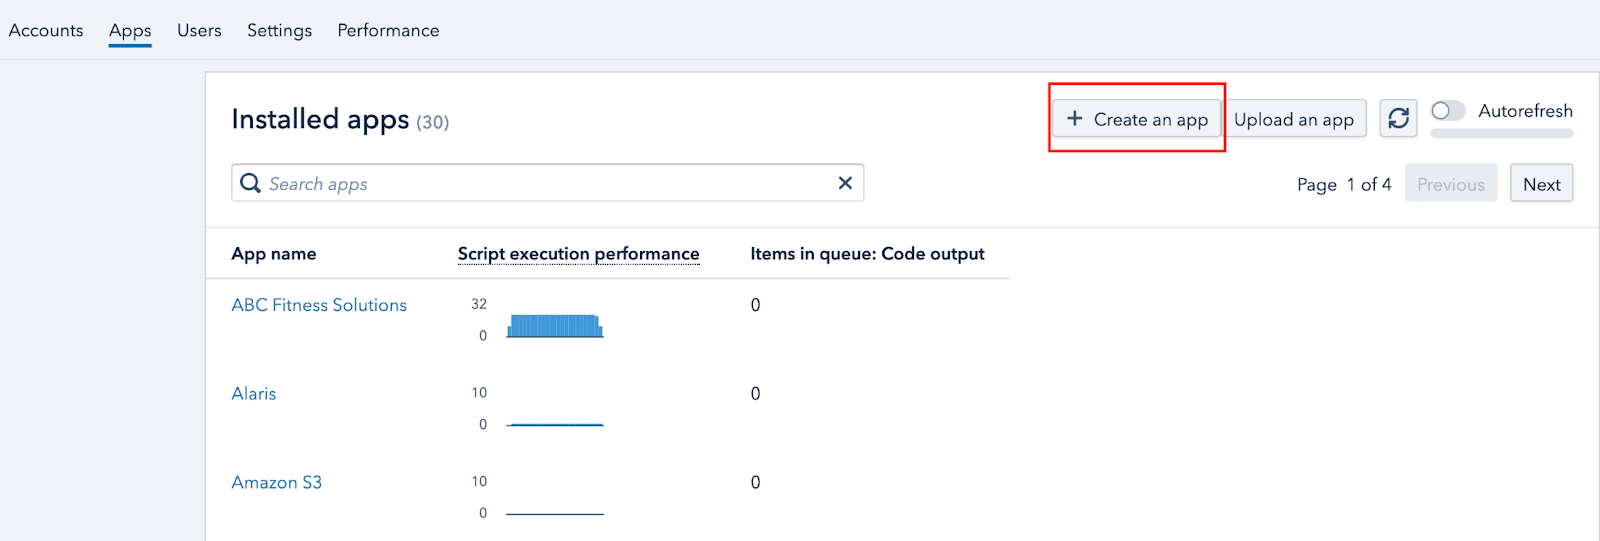Open the Alaris app link
Image resolution: width=1600 pixels, height=541 pixels.
coord(254,394)
